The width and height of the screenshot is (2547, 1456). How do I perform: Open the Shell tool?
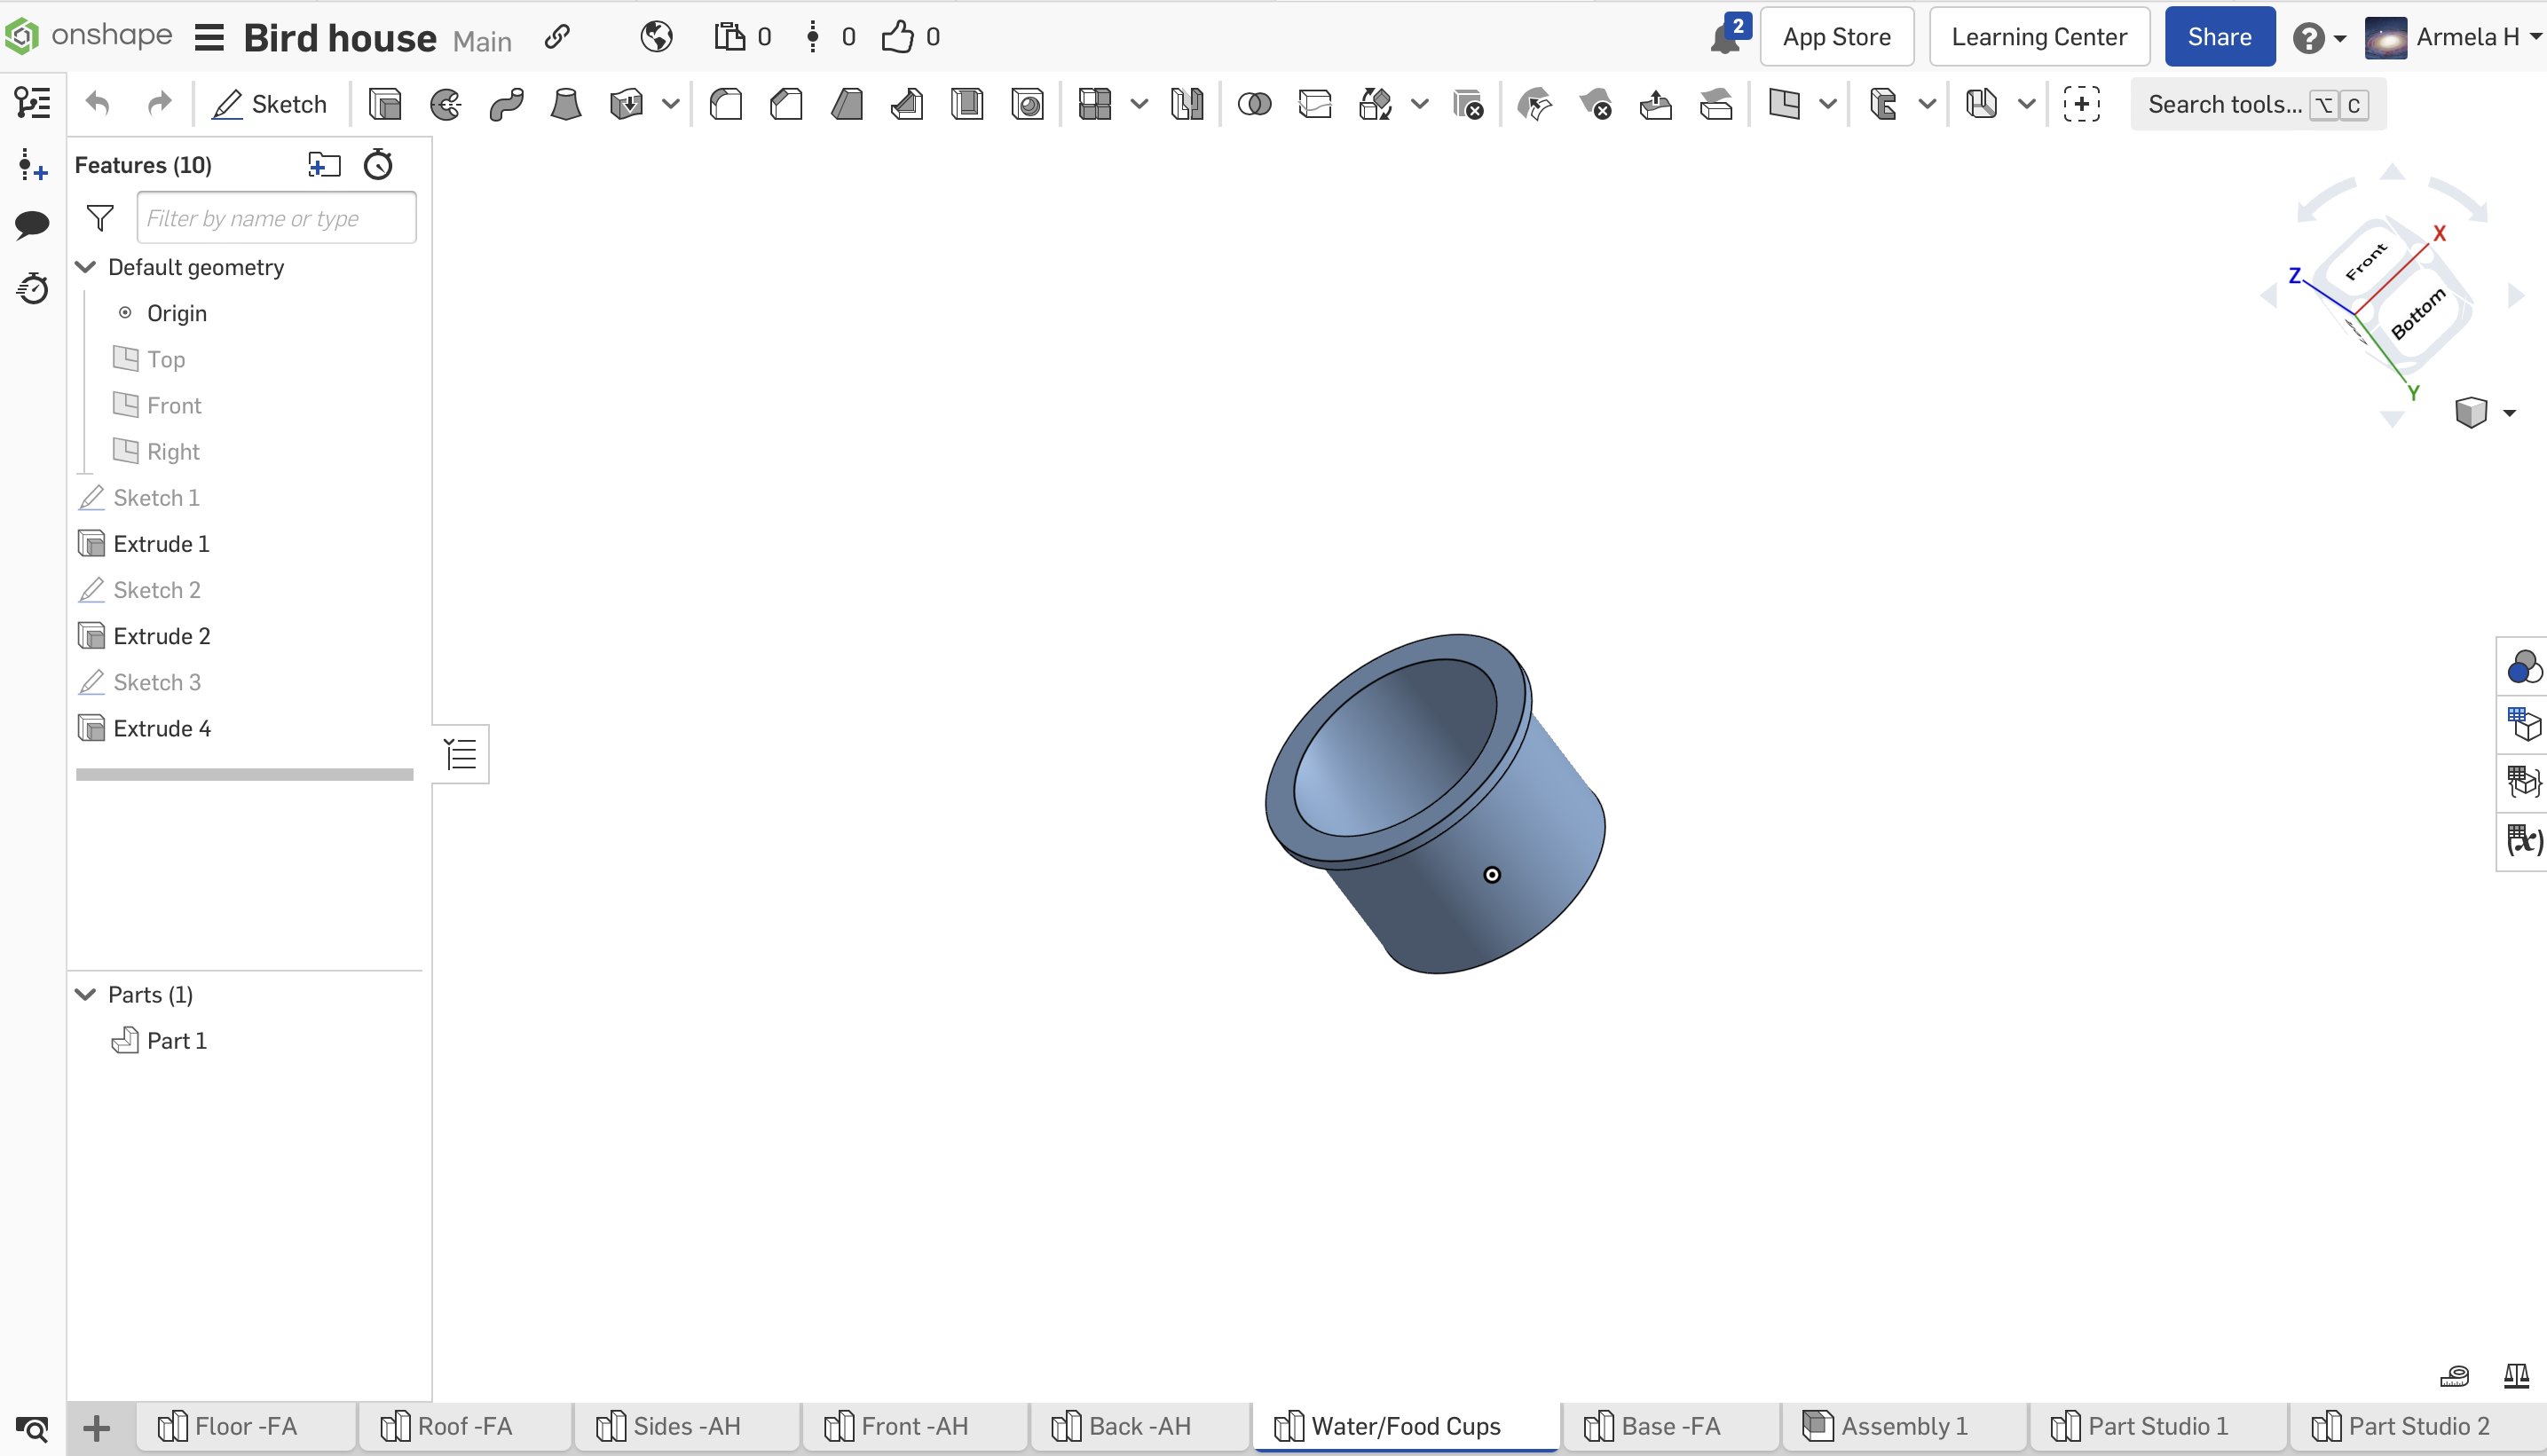tap(967, 103)
